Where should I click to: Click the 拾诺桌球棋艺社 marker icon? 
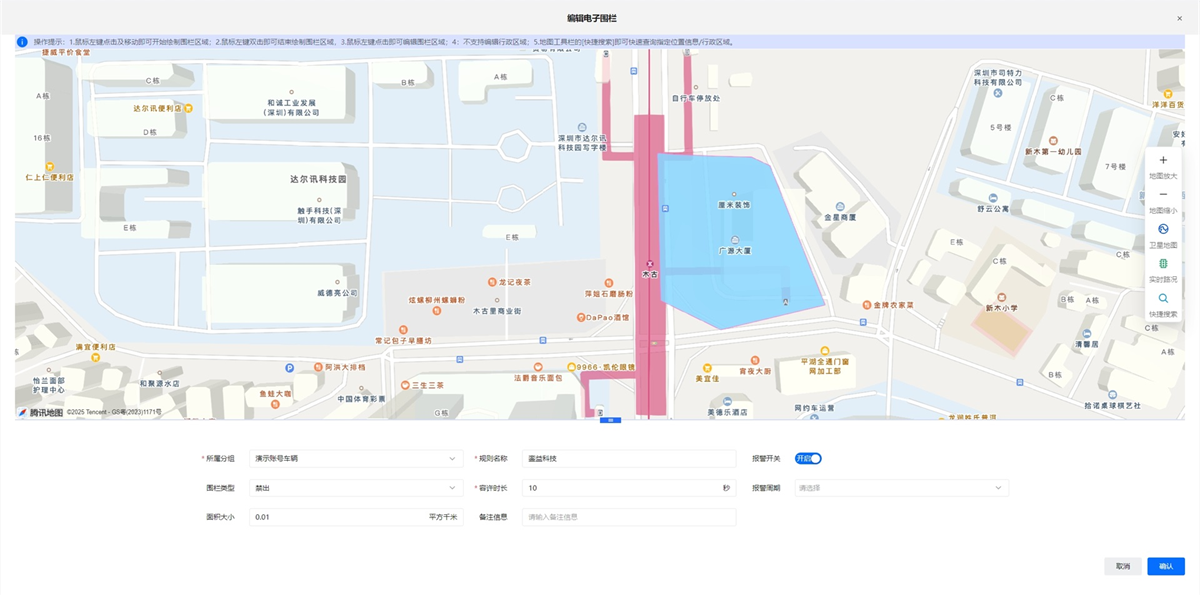tap(1113, 394)
